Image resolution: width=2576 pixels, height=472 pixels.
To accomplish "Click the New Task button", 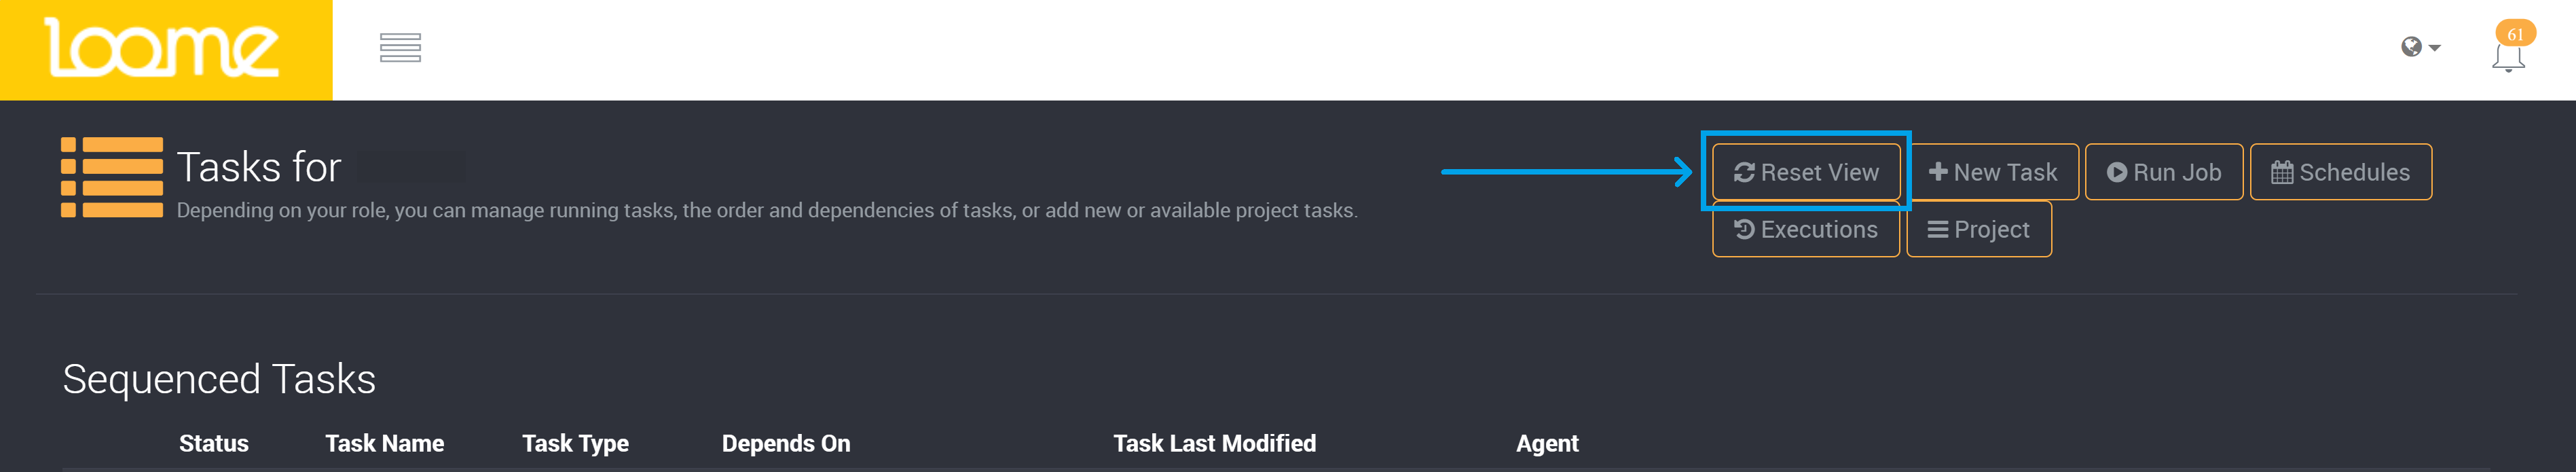I will coord(1993,172).
